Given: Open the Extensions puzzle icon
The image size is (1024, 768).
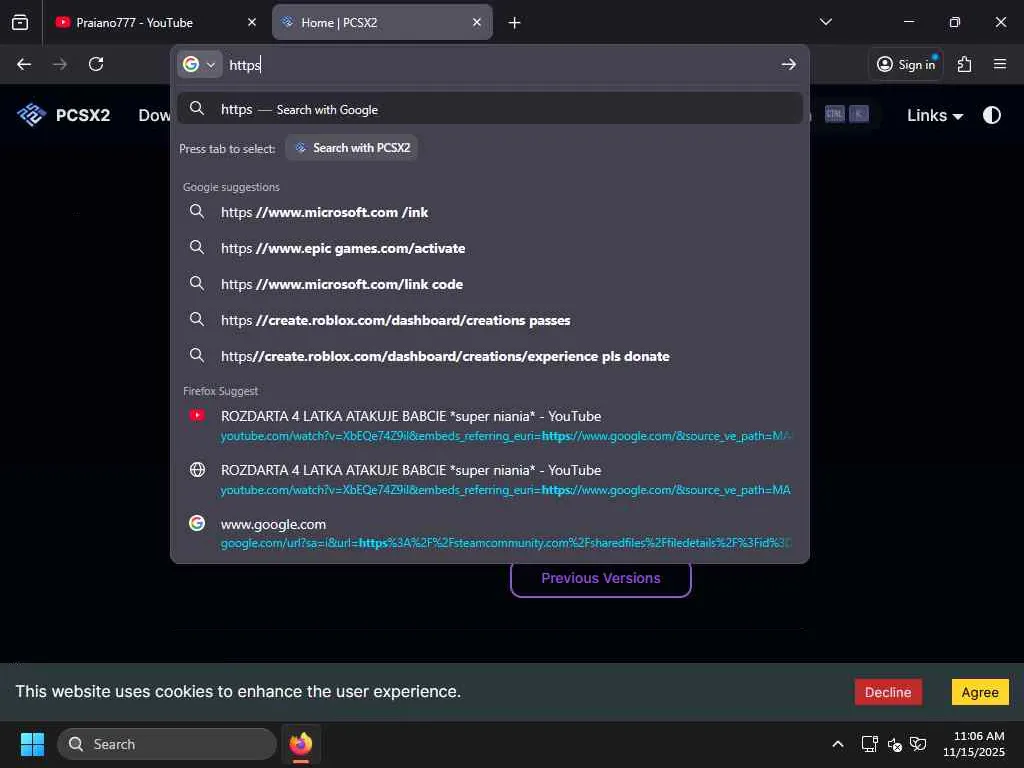Looking at the screenshot, I should (x=965, y=64).
